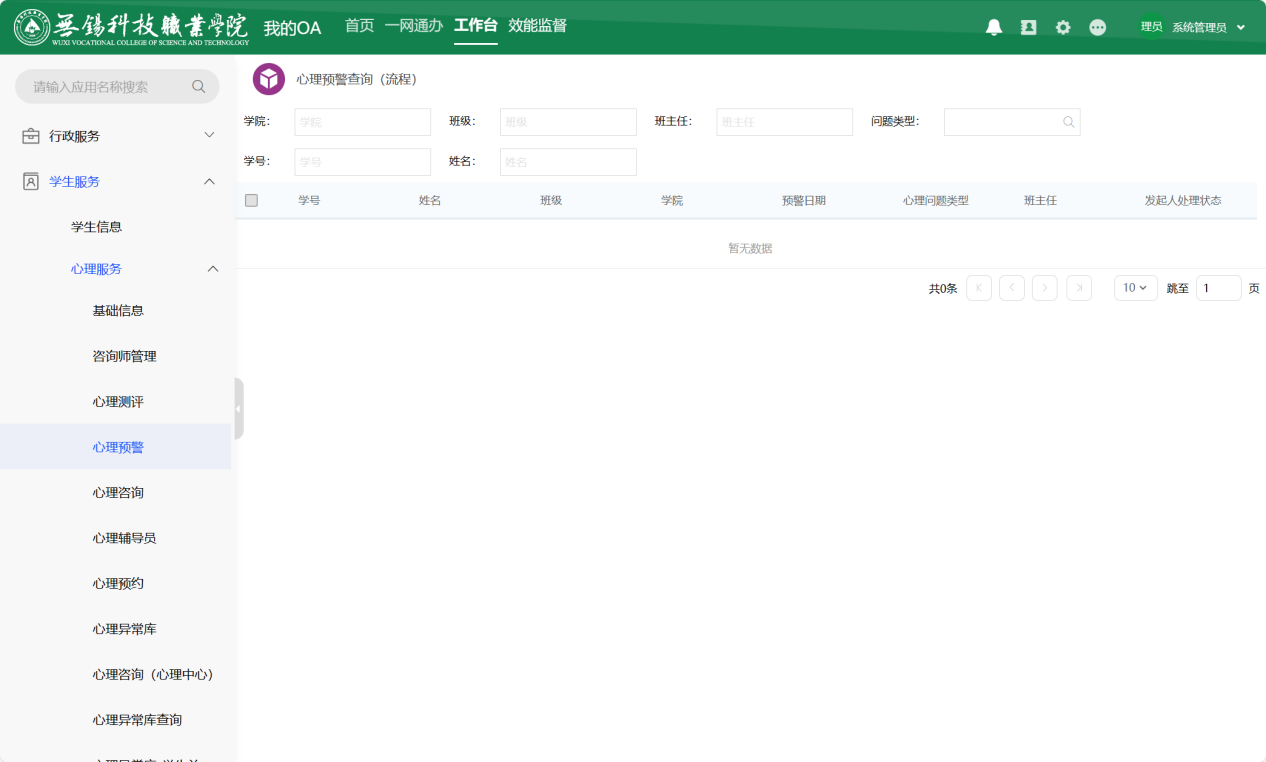Click into the 姓名 filter field
The image size is (1266, 762).
[x=568, y=162]
